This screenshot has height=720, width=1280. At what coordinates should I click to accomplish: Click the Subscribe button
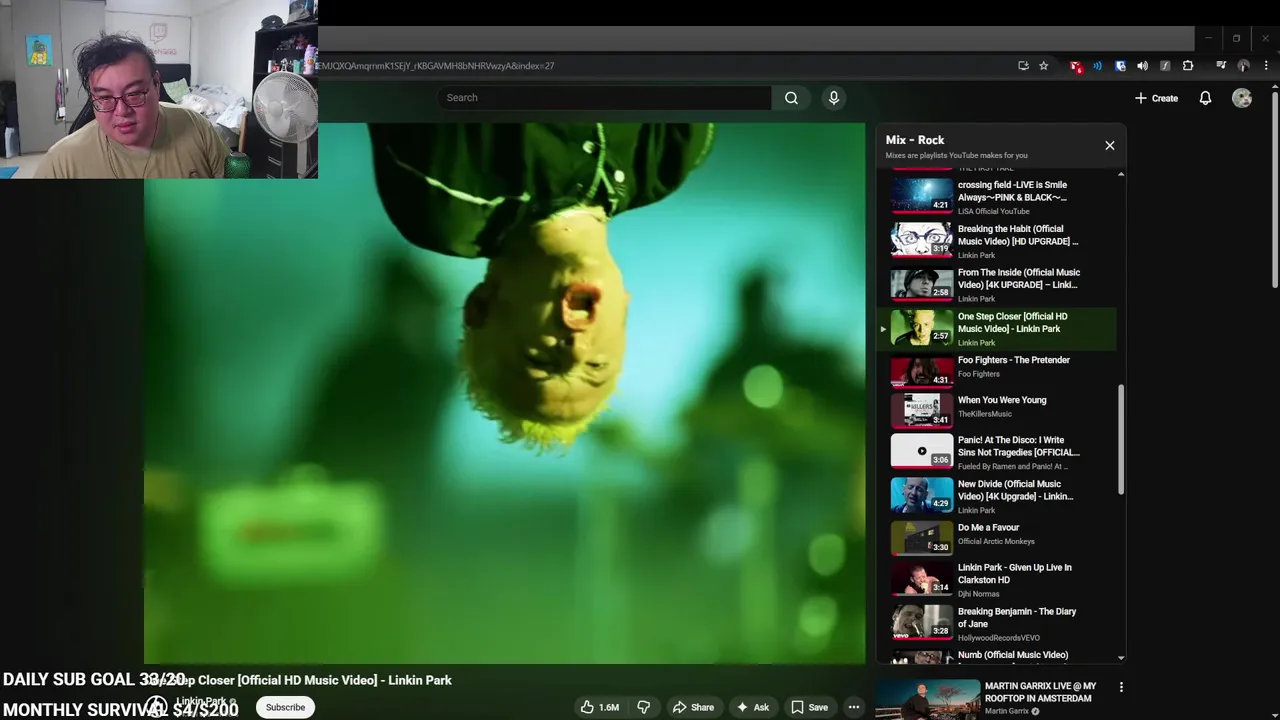pyautogui.click(x=285, y=707)
